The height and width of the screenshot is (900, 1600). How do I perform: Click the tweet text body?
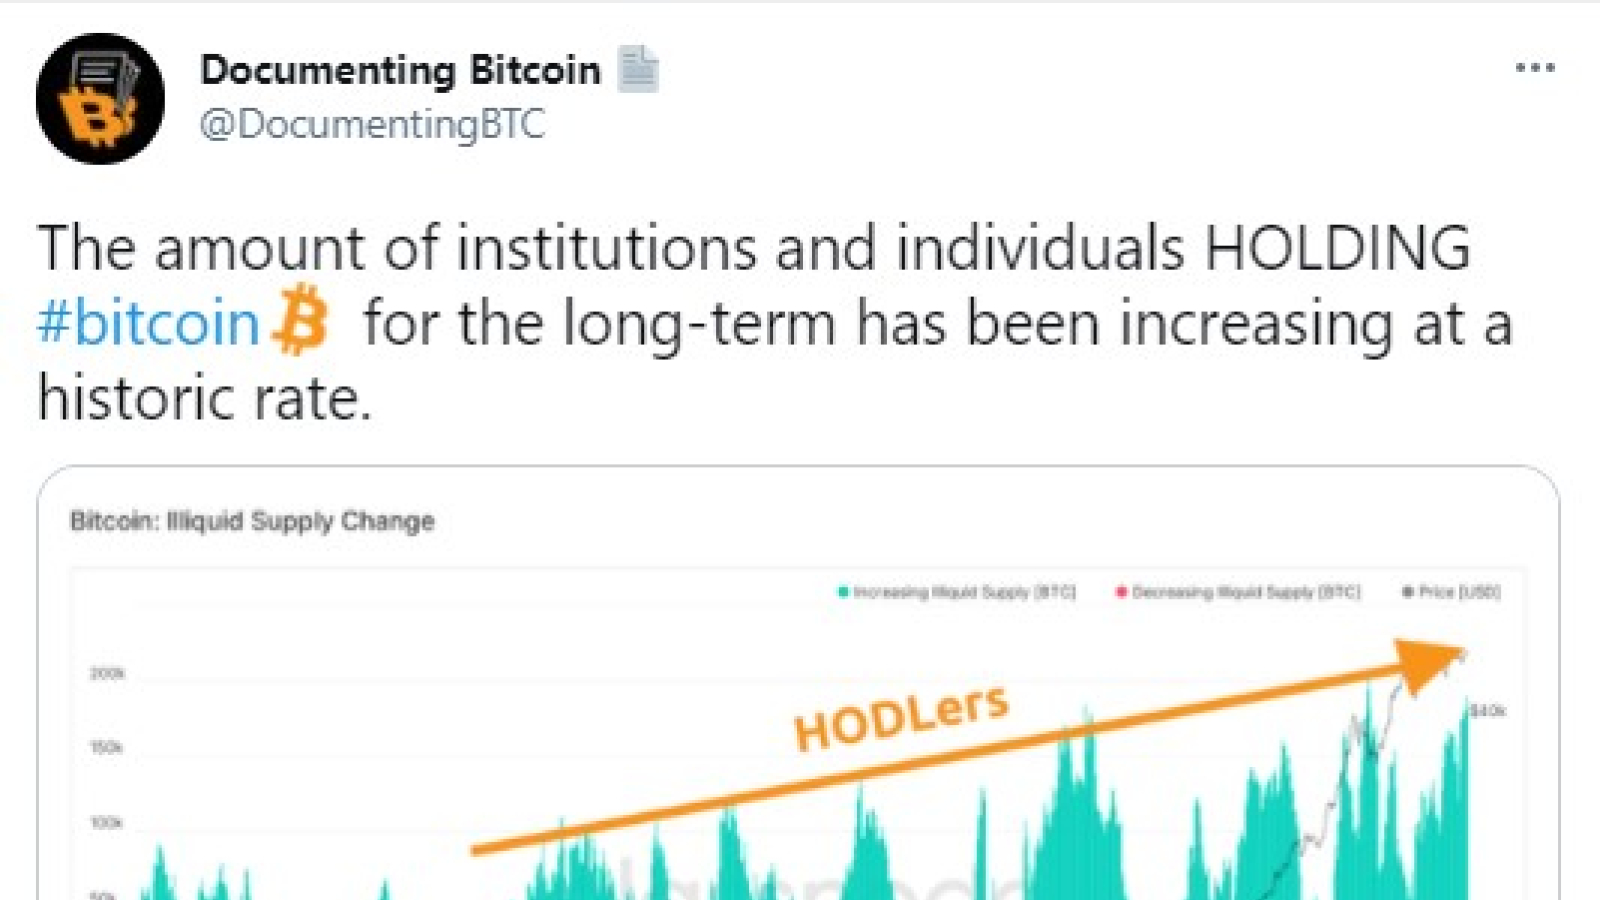click(x=775, y=322)
